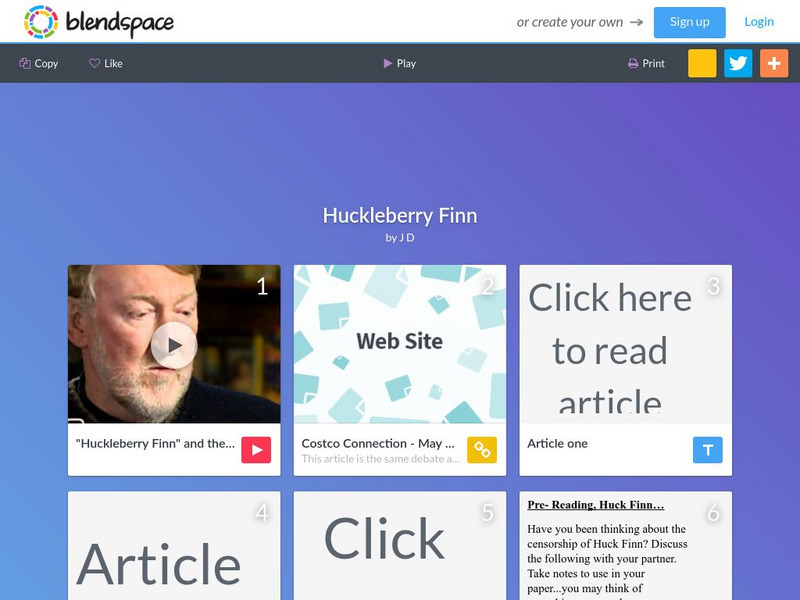Open tile 4 labeled Article
The width and height of the screenshot is (800, 600).
pyautogui.click(x=174, y=545)
